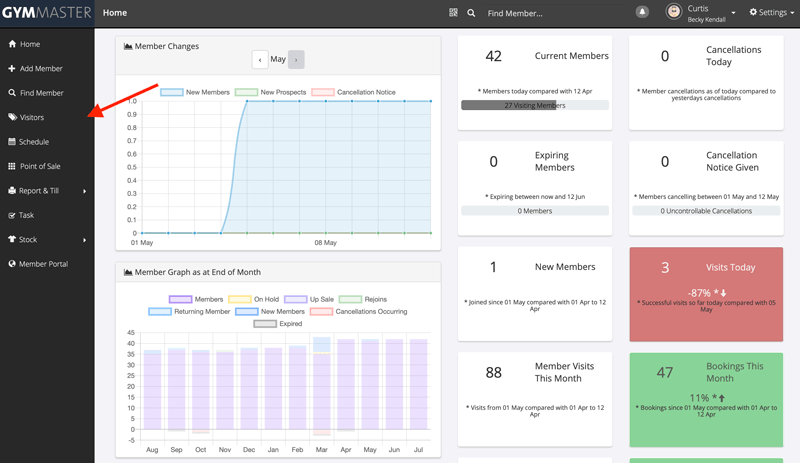The image size is (800, 463).
Task: Click the Schedule calendar icon
Action: pos(12,142)
